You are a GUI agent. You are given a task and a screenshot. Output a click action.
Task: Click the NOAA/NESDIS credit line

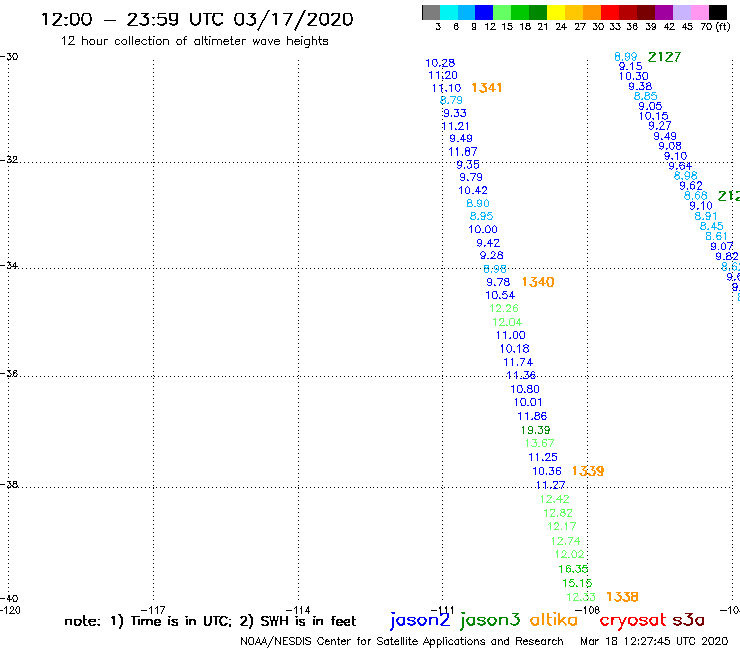click(x=402, y=641)
